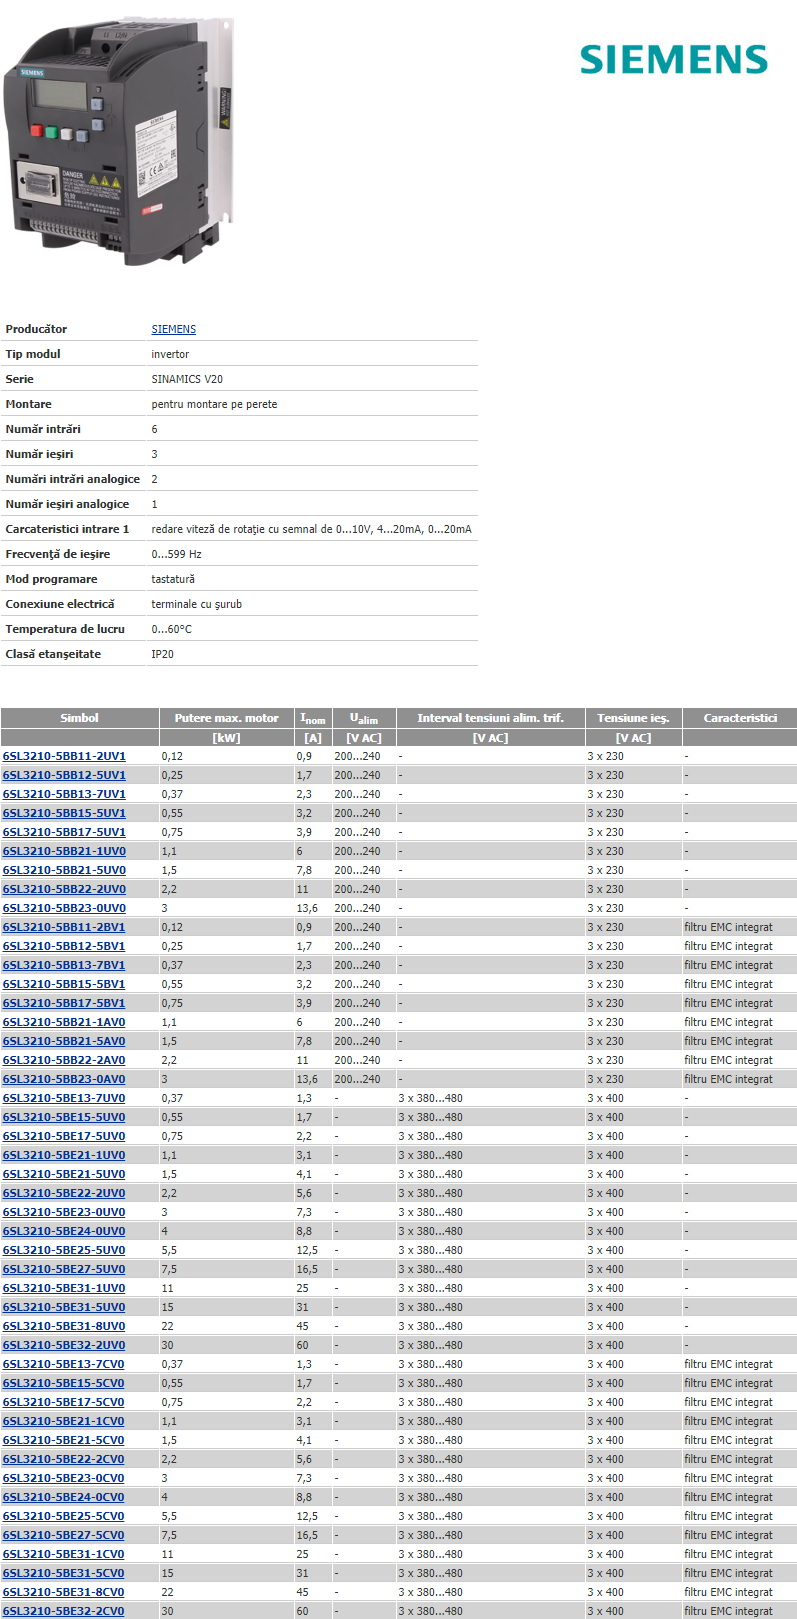Image resolution: width=797 pixels, height=1619 pixels.
Task: Open product link 6SL3210-5BE13-7CV0
Action: coord(64,1364)
